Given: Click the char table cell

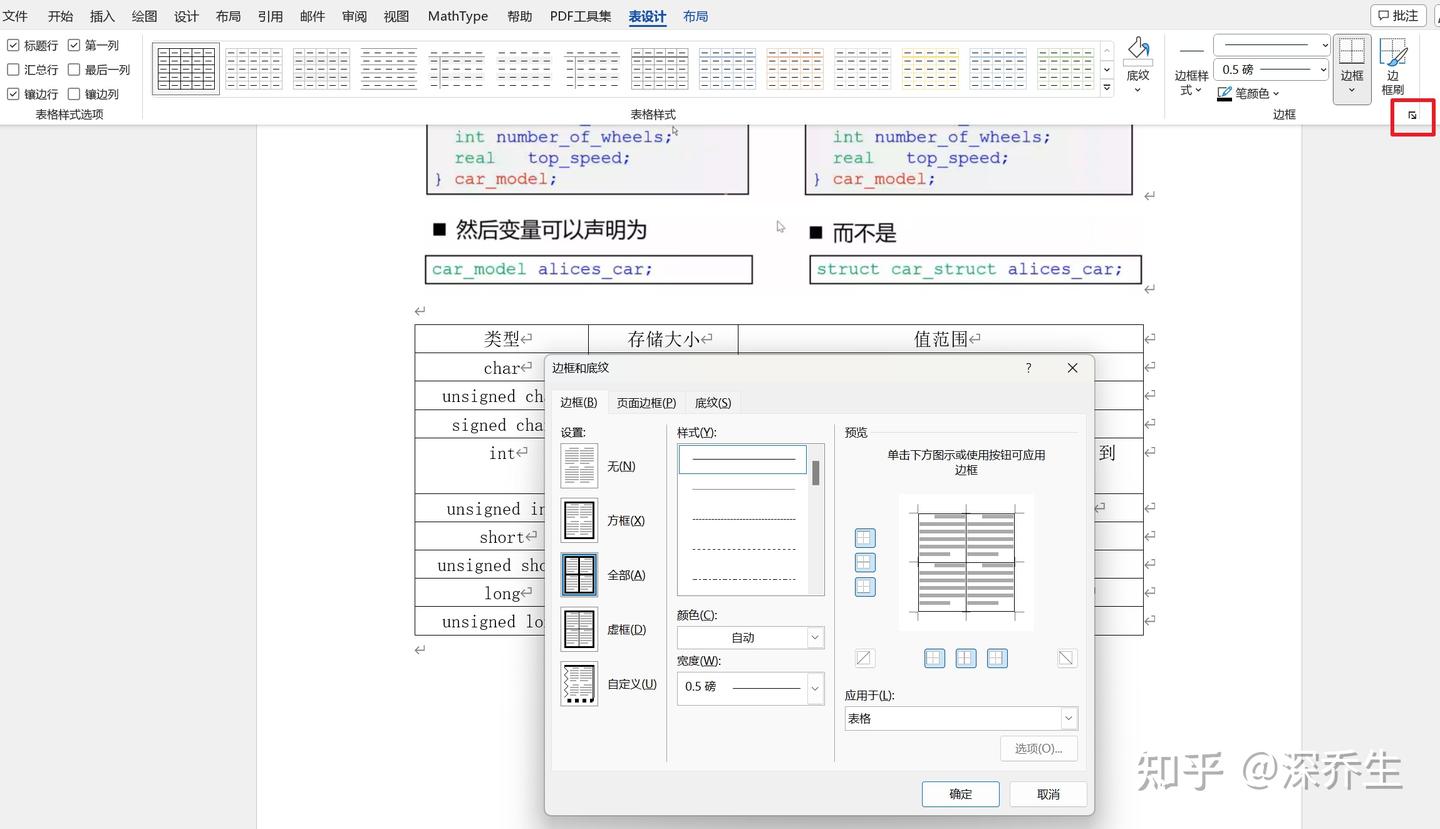Looking at the screenshot, I should (481, 367).
